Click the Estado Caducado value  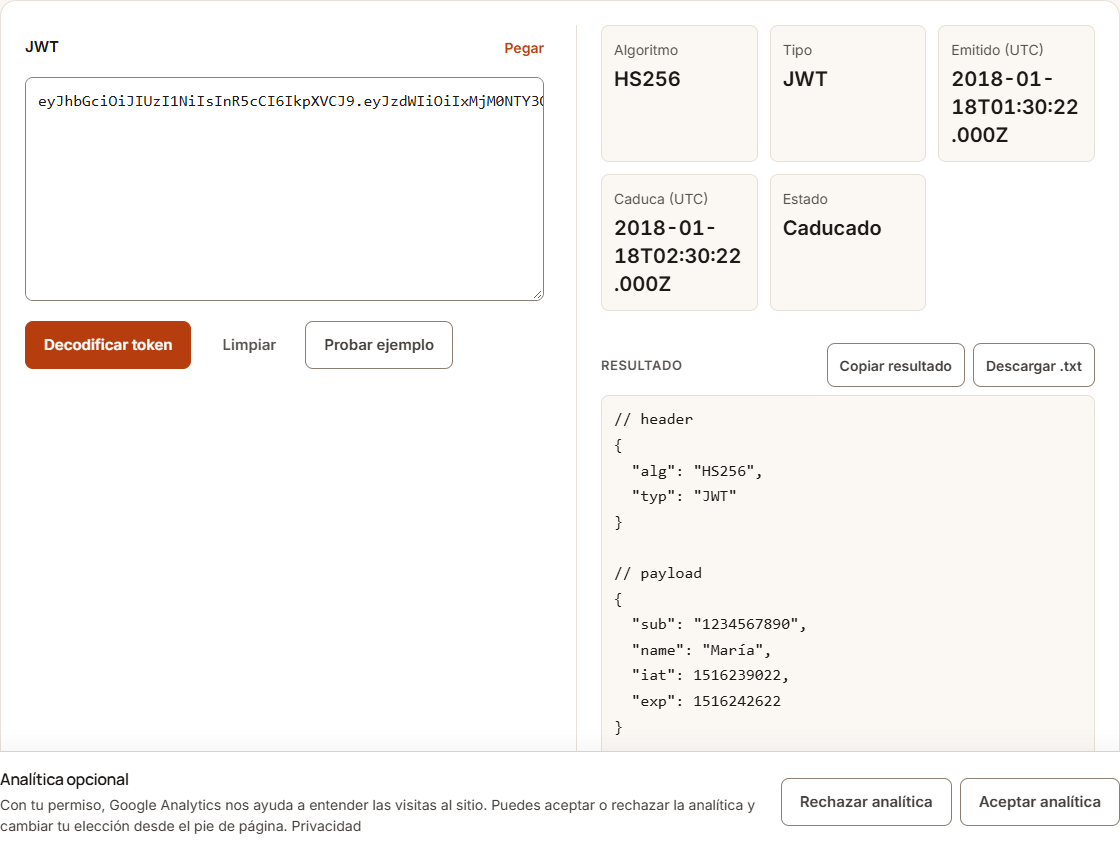(832, 229)
